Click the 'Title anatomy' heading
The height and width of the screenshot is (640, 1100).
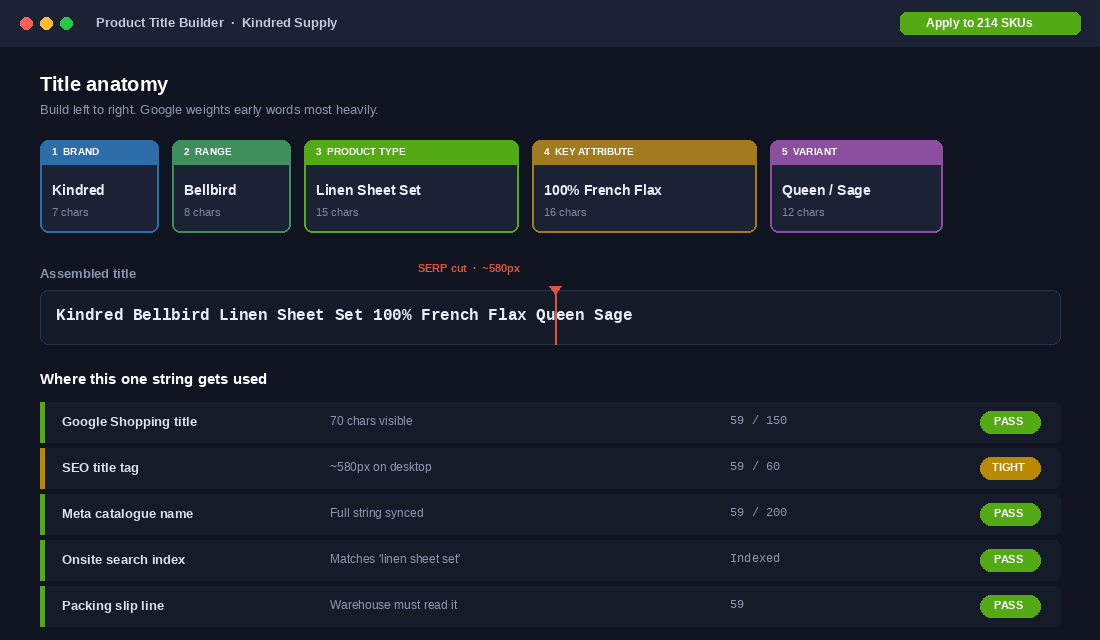(x=104, y=84)
